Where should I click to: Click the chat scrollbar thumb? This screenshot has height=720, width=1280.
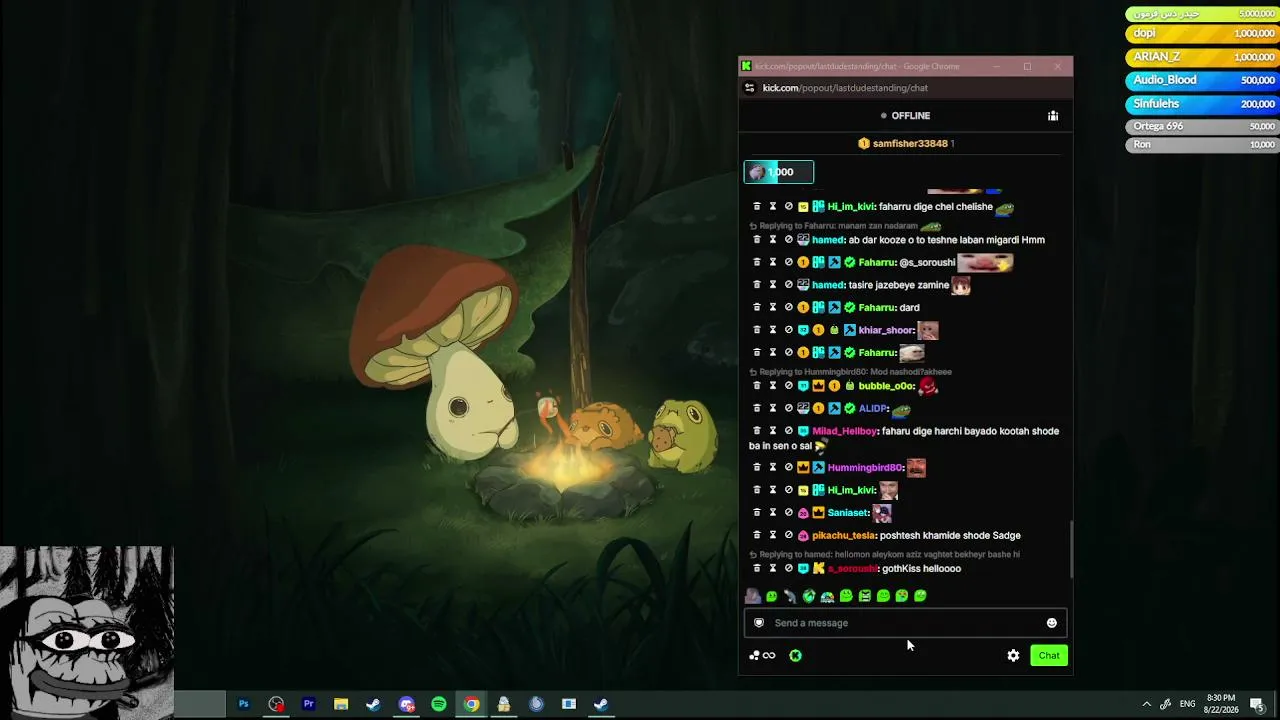(1071, 549)
